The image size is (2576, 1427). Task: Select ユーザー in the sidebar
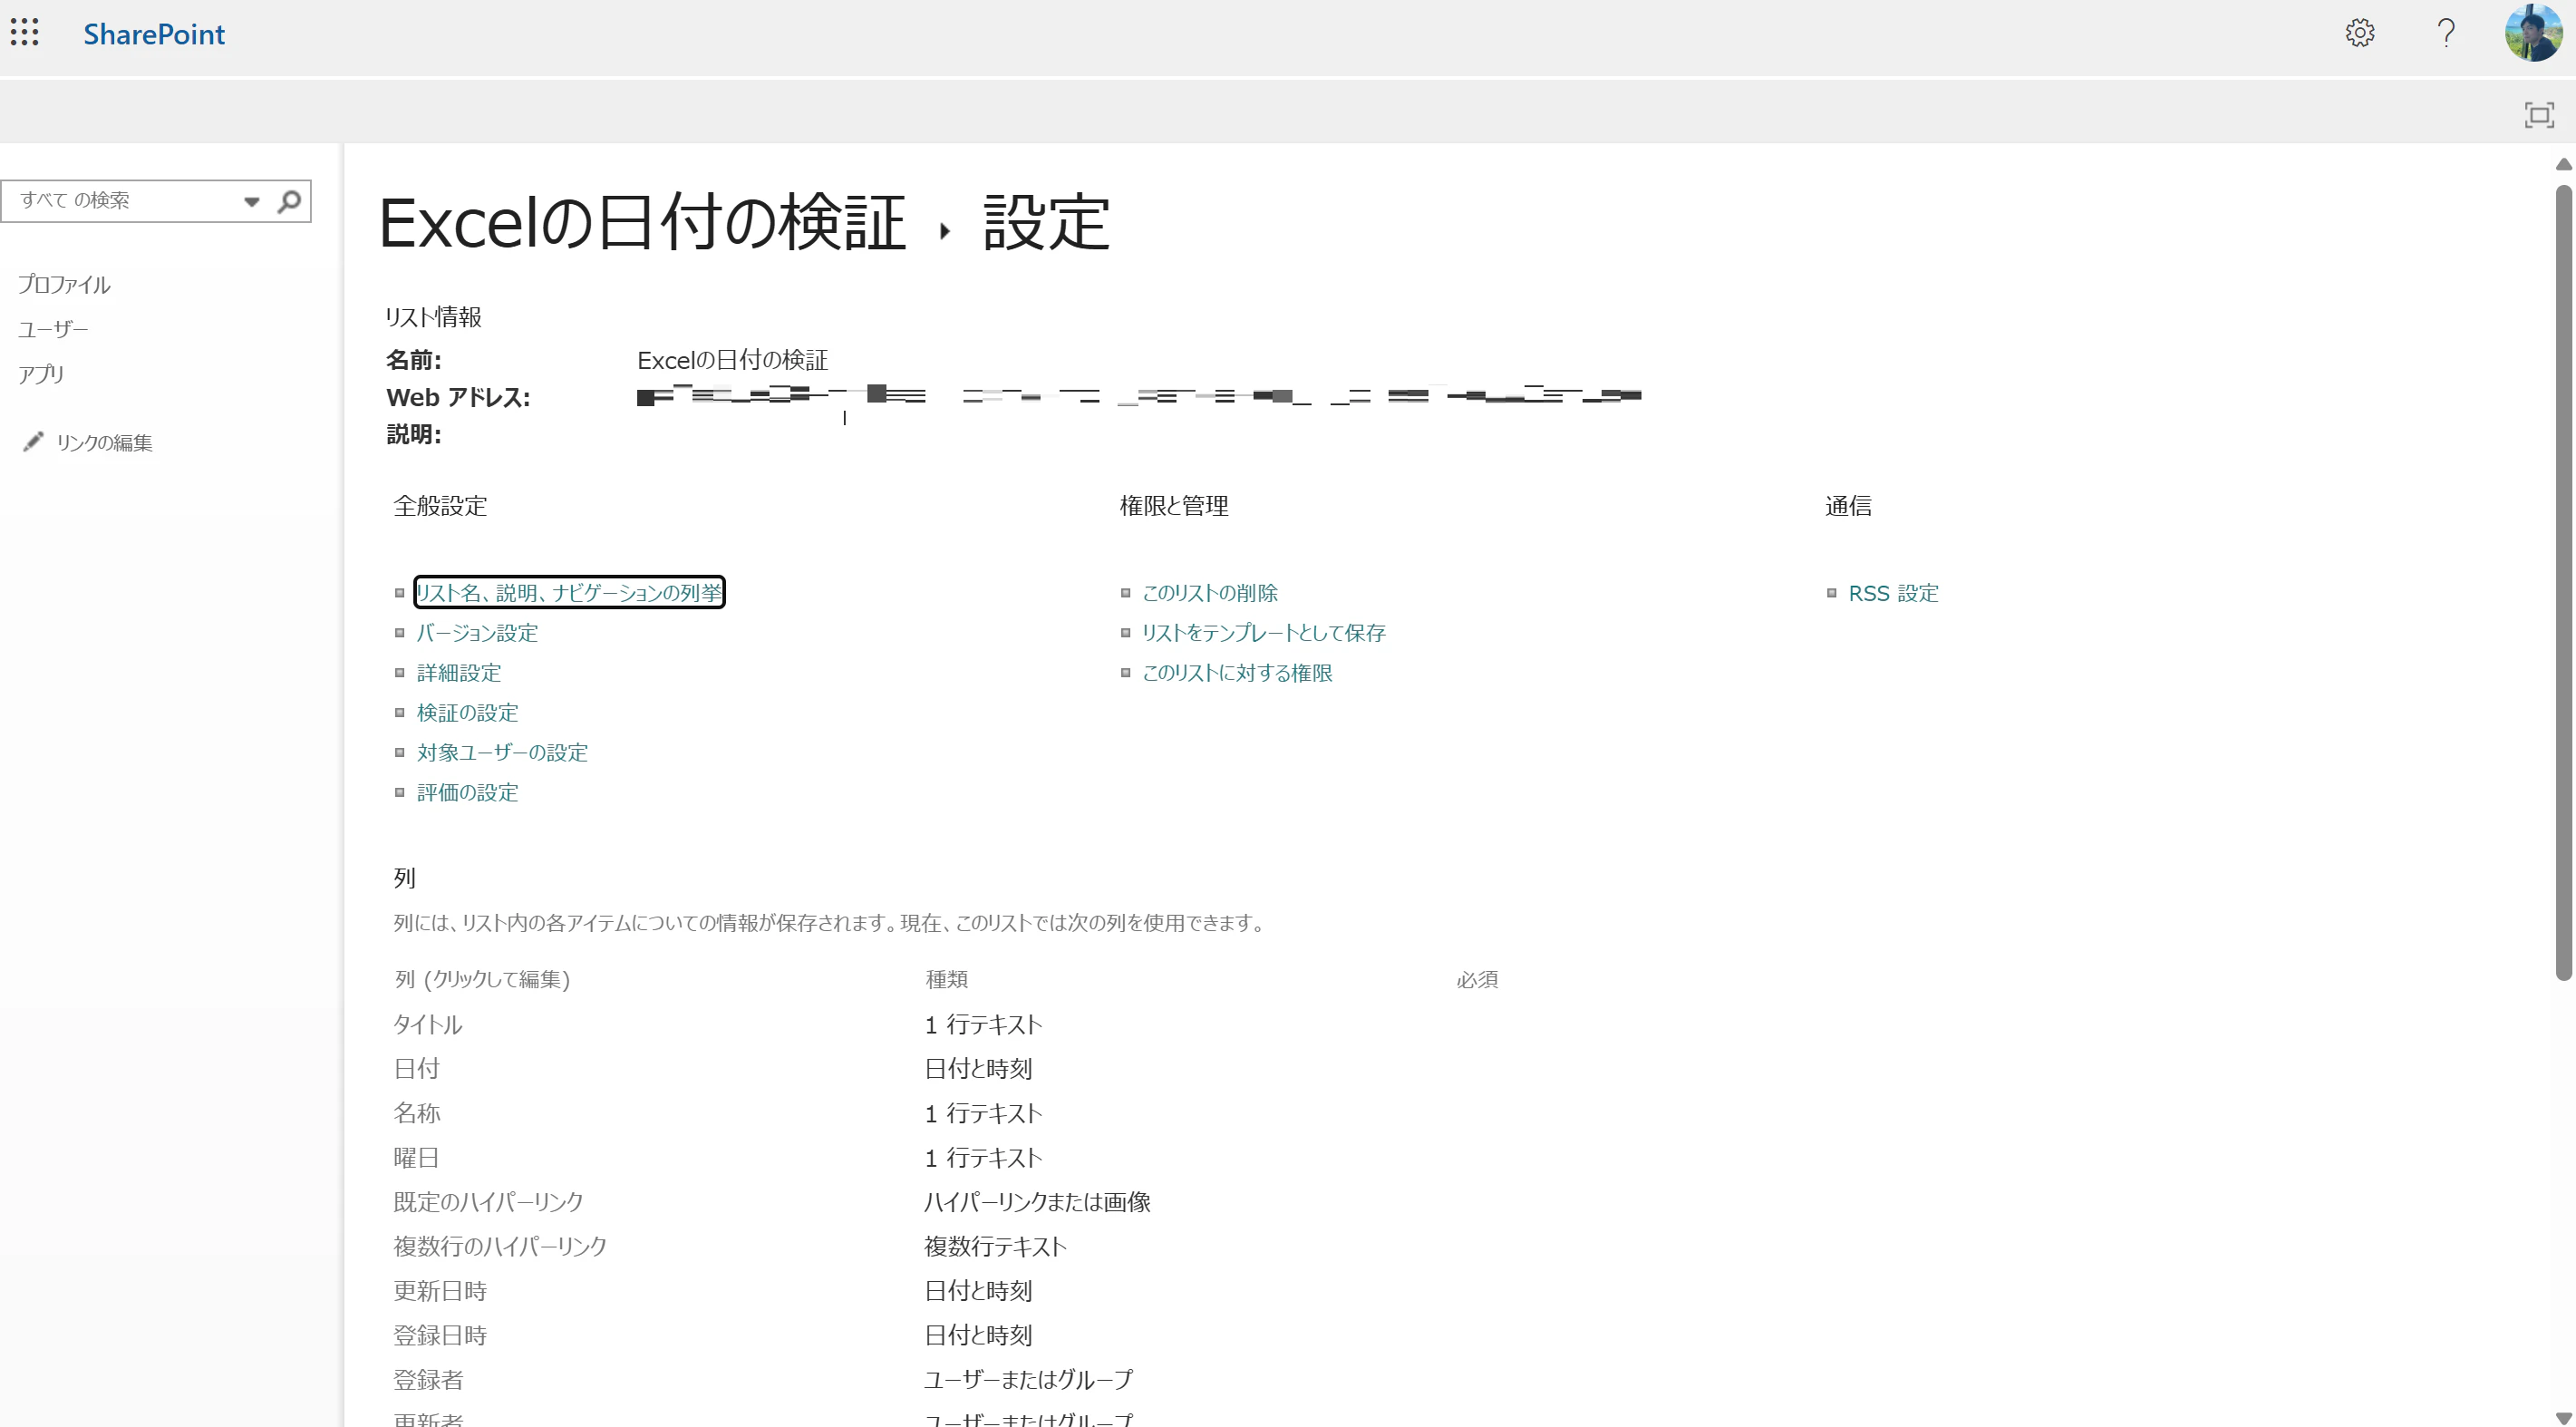[x=53, y=329]
